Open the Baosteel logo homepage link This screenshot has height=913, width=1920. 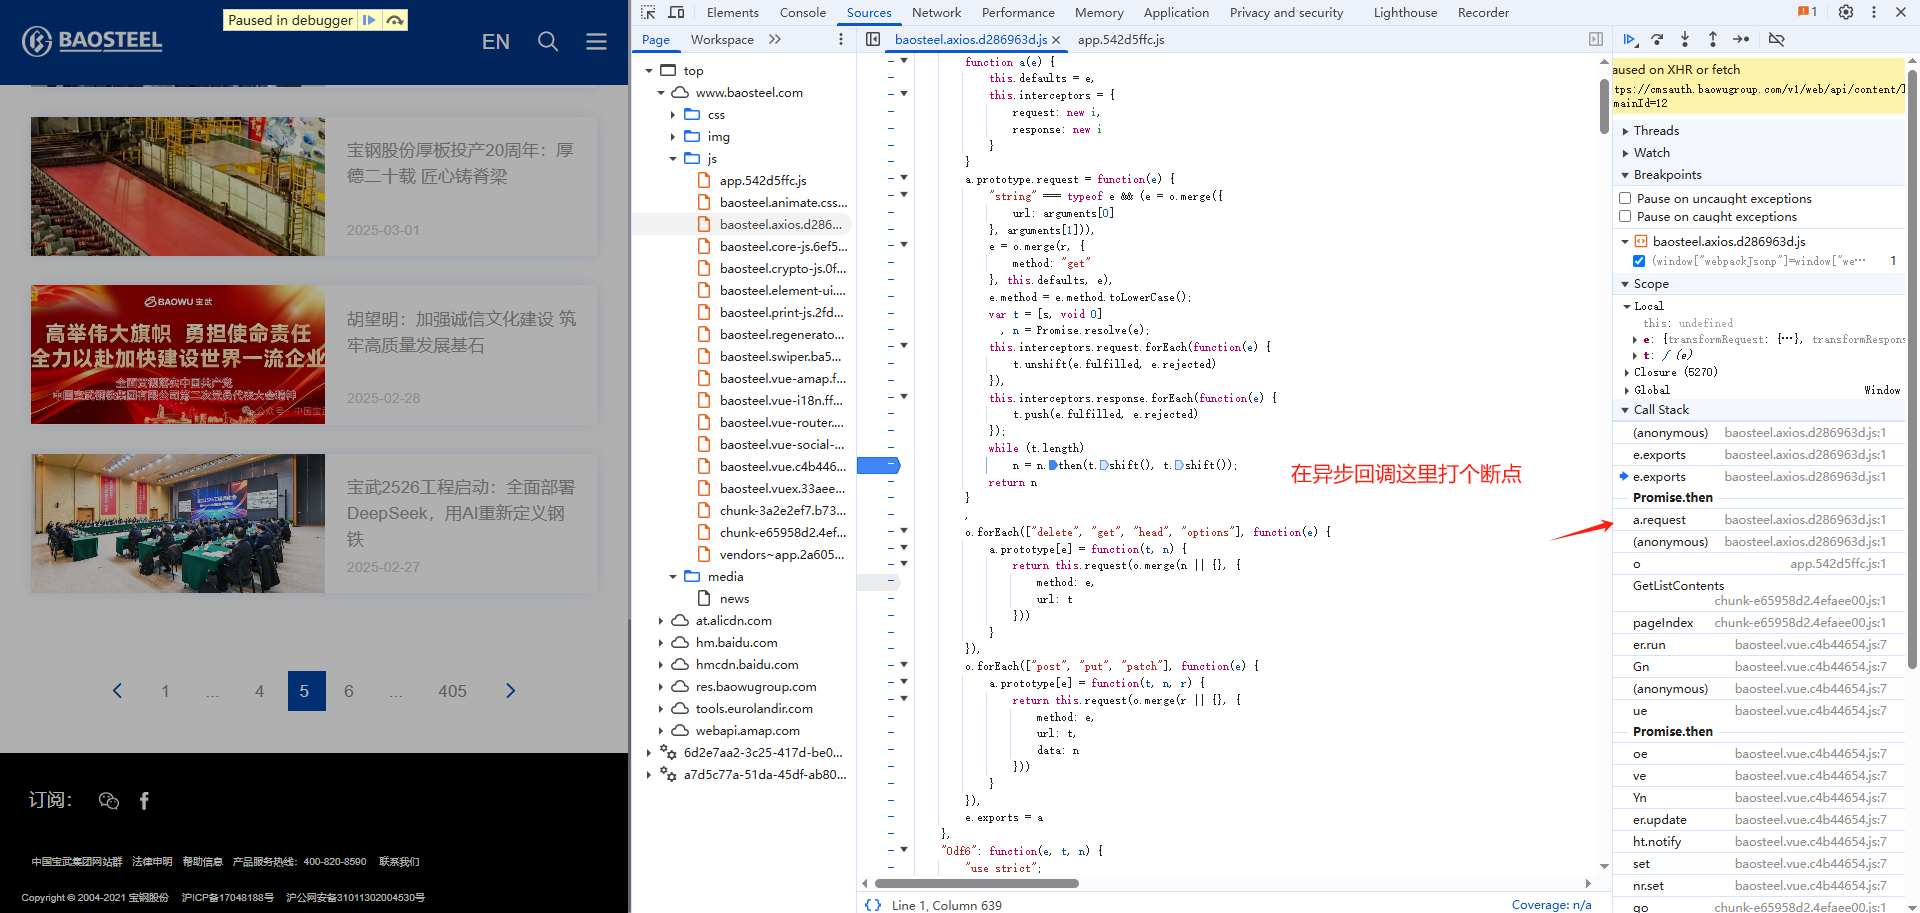(x=92, y=41)
